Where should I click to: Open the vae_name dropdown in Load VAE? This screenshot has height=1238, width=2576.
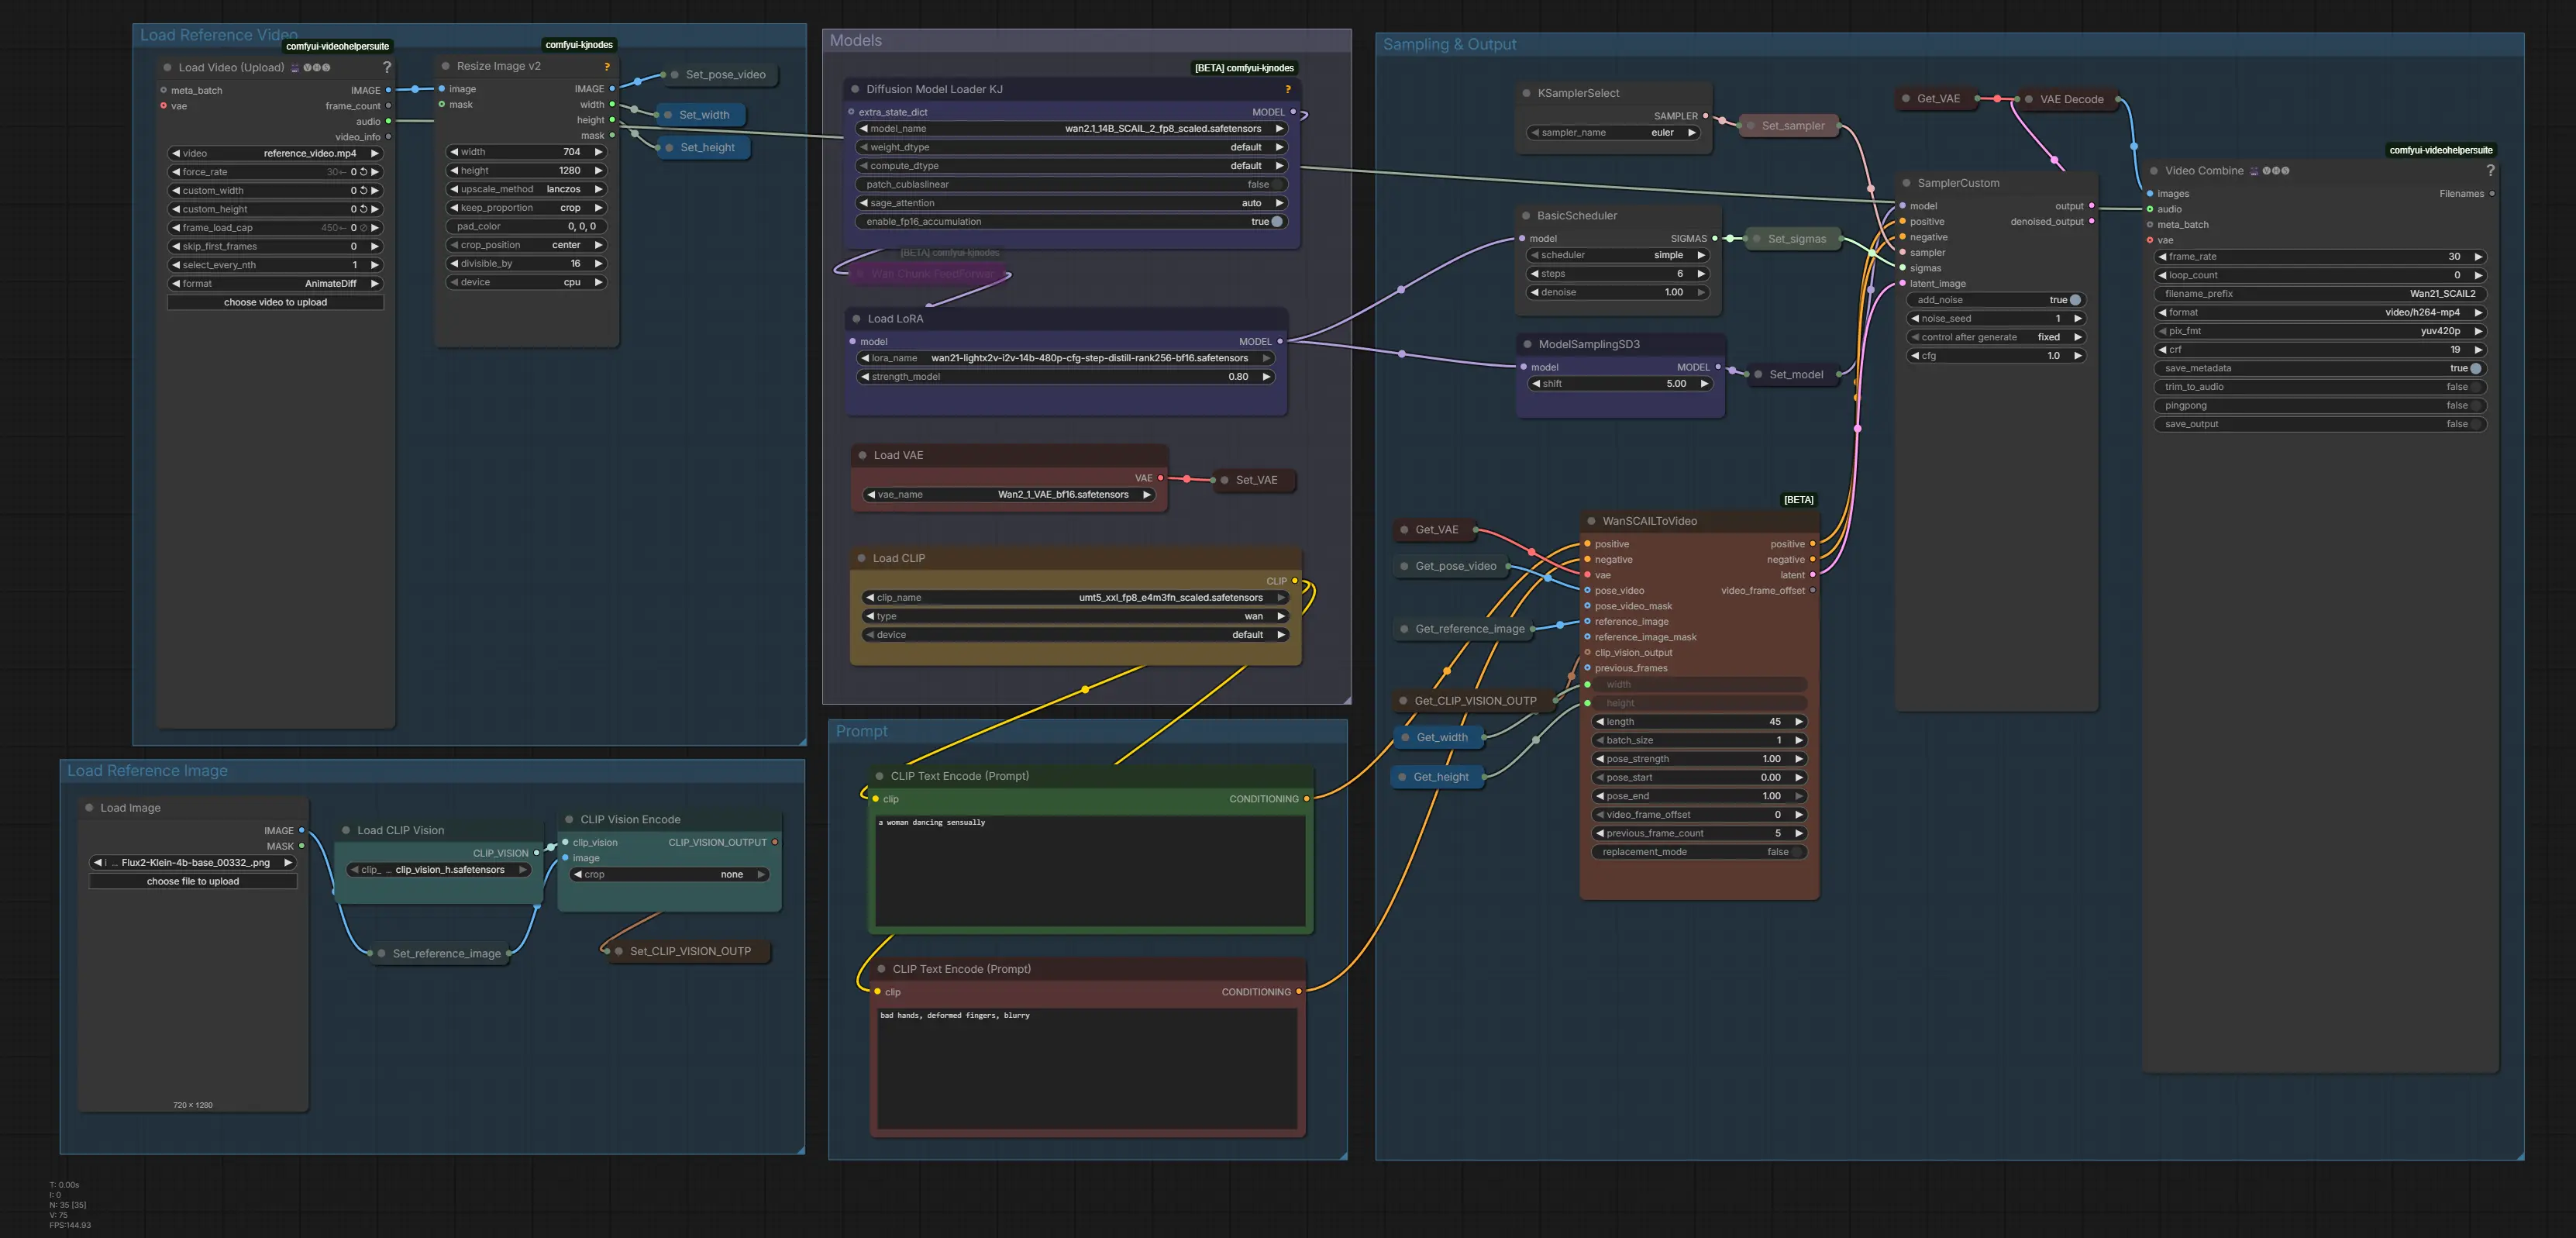[x=1010, y=495]
